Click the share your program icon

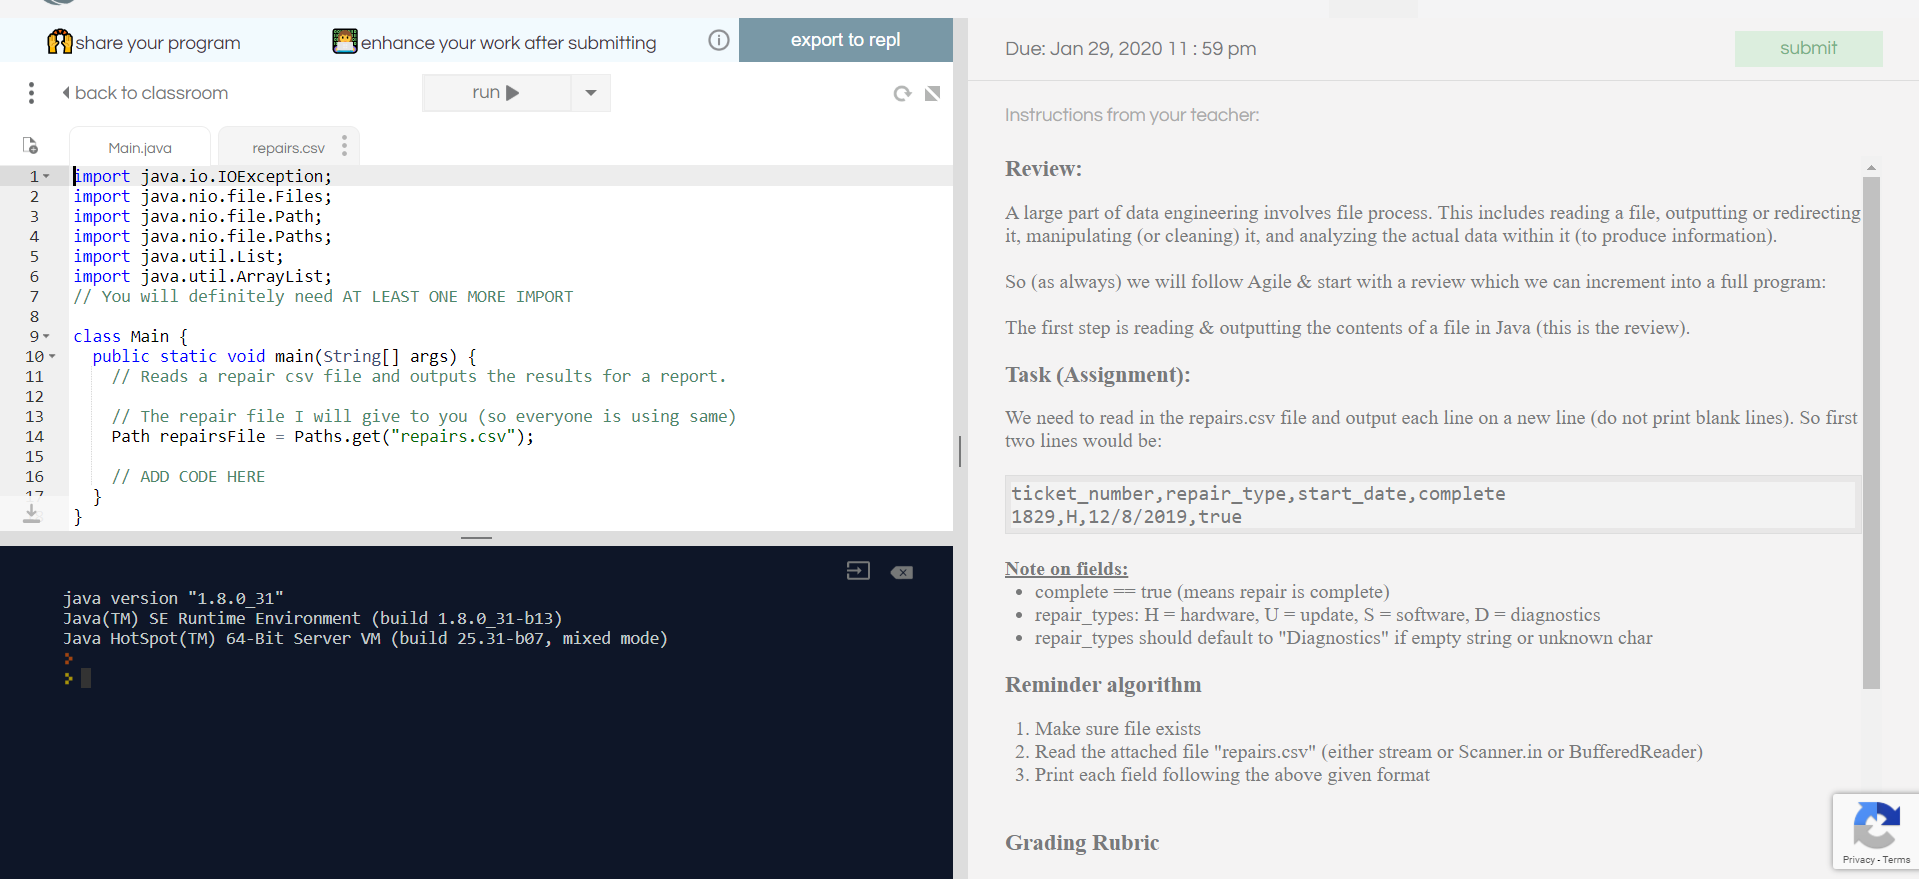[x=60, y=42]
